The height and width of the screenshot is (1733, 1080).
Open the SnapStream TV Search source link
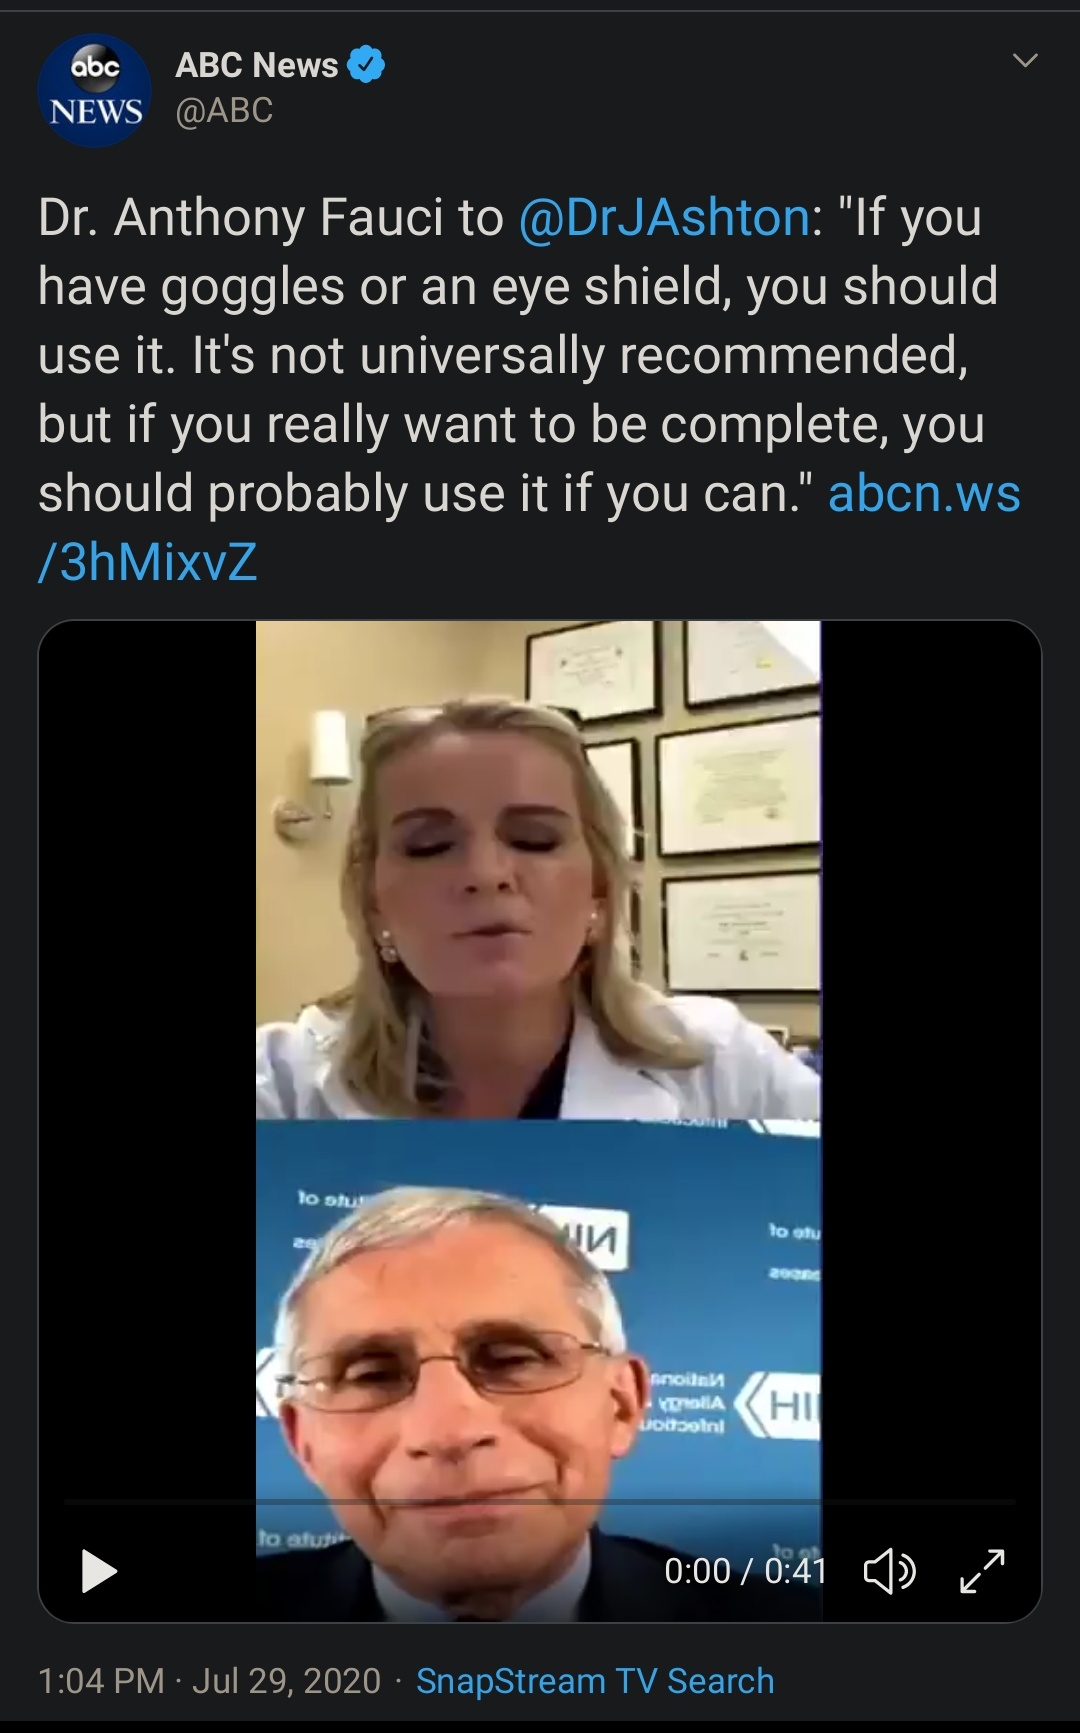coord(595,1681)
